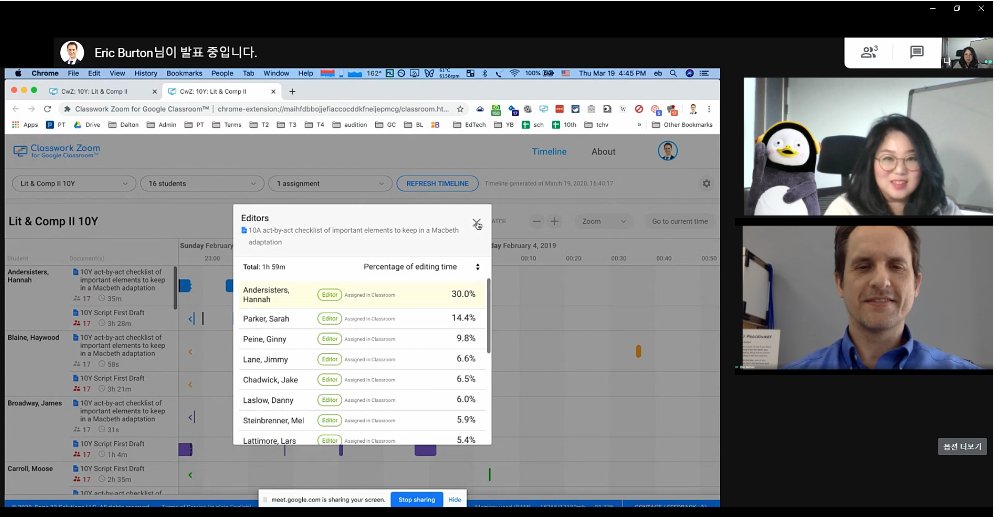
Task: Open the History menu
Action: (x=145, y=73)
